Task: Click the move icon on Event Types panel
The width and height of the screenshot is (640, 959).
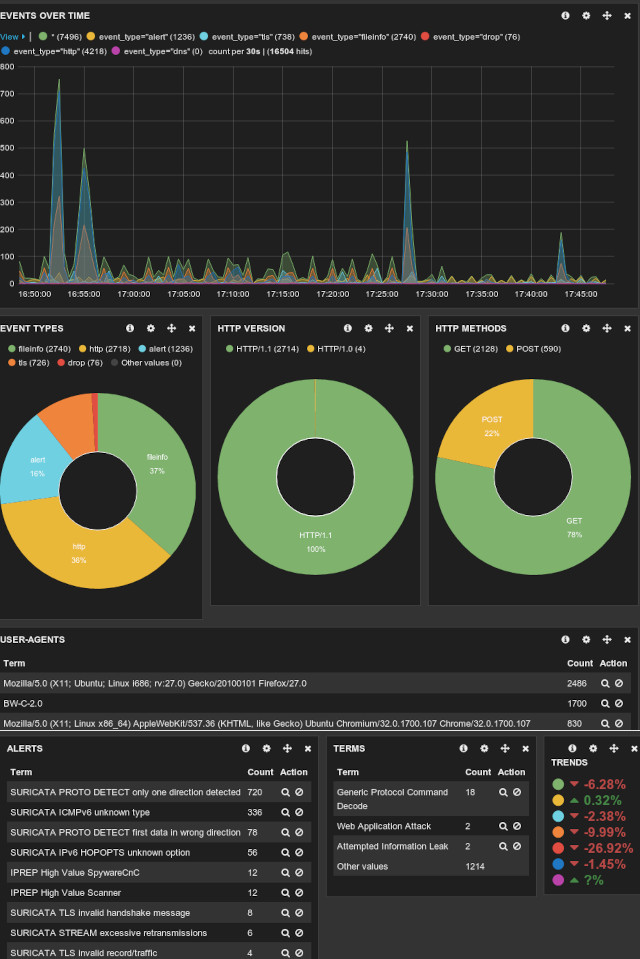Action: tap(171, 328)
